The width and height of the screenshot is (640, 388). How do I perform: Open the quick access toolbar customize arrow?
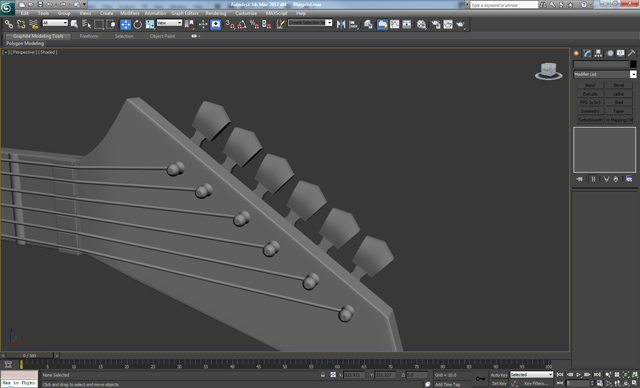[85, 4]
